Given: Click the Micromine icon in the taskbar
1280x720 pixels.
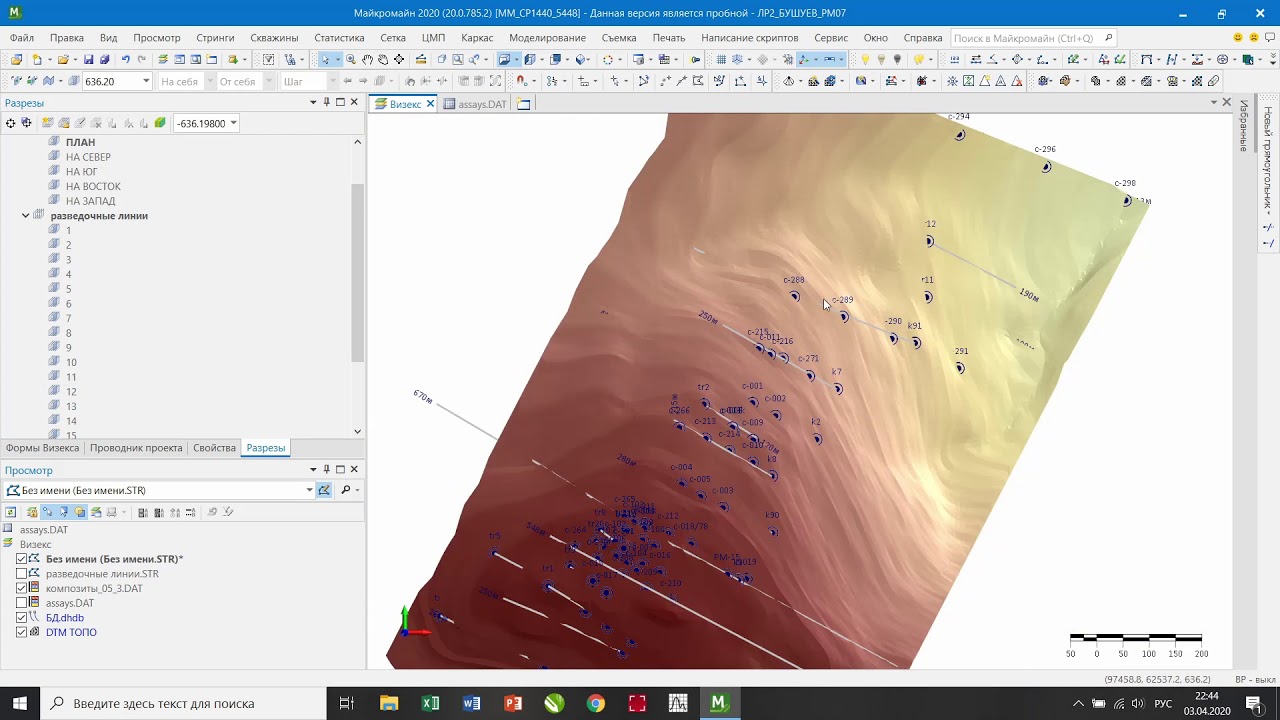Looking at the screenshot, I should click(x=718, y=703).
